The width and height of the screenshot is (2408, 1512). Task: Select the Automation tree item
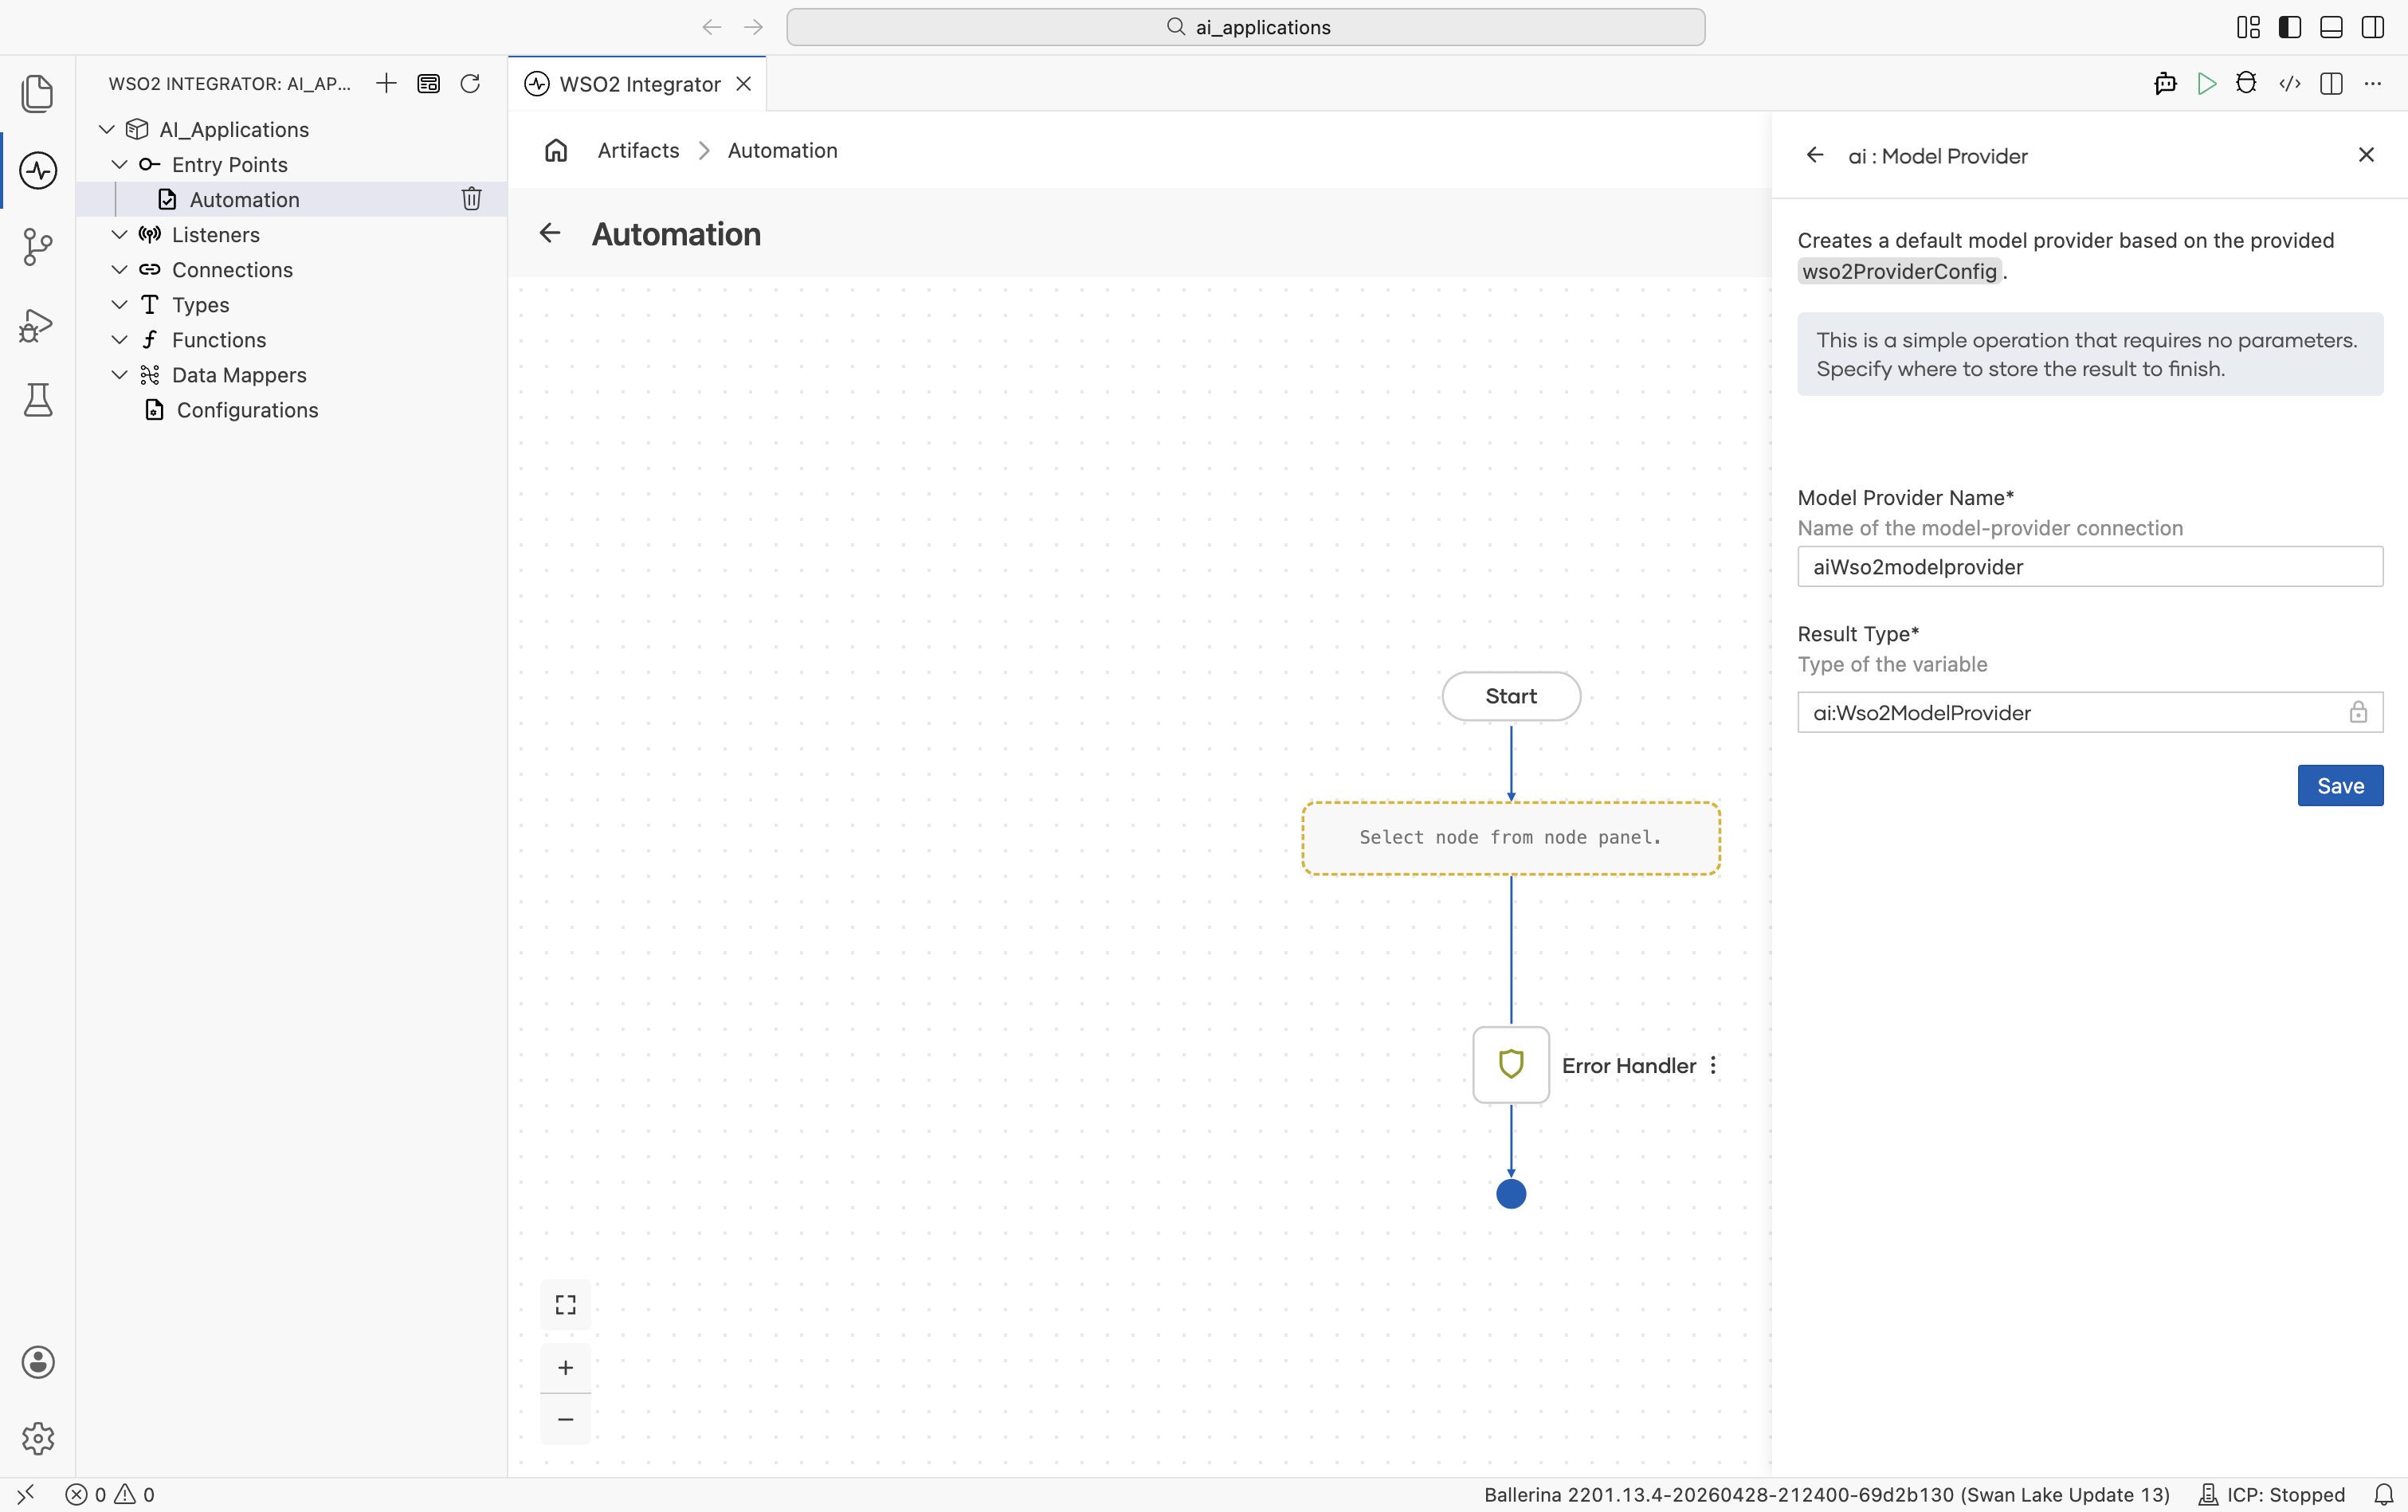pyautogui.click(x=291, y=199)
